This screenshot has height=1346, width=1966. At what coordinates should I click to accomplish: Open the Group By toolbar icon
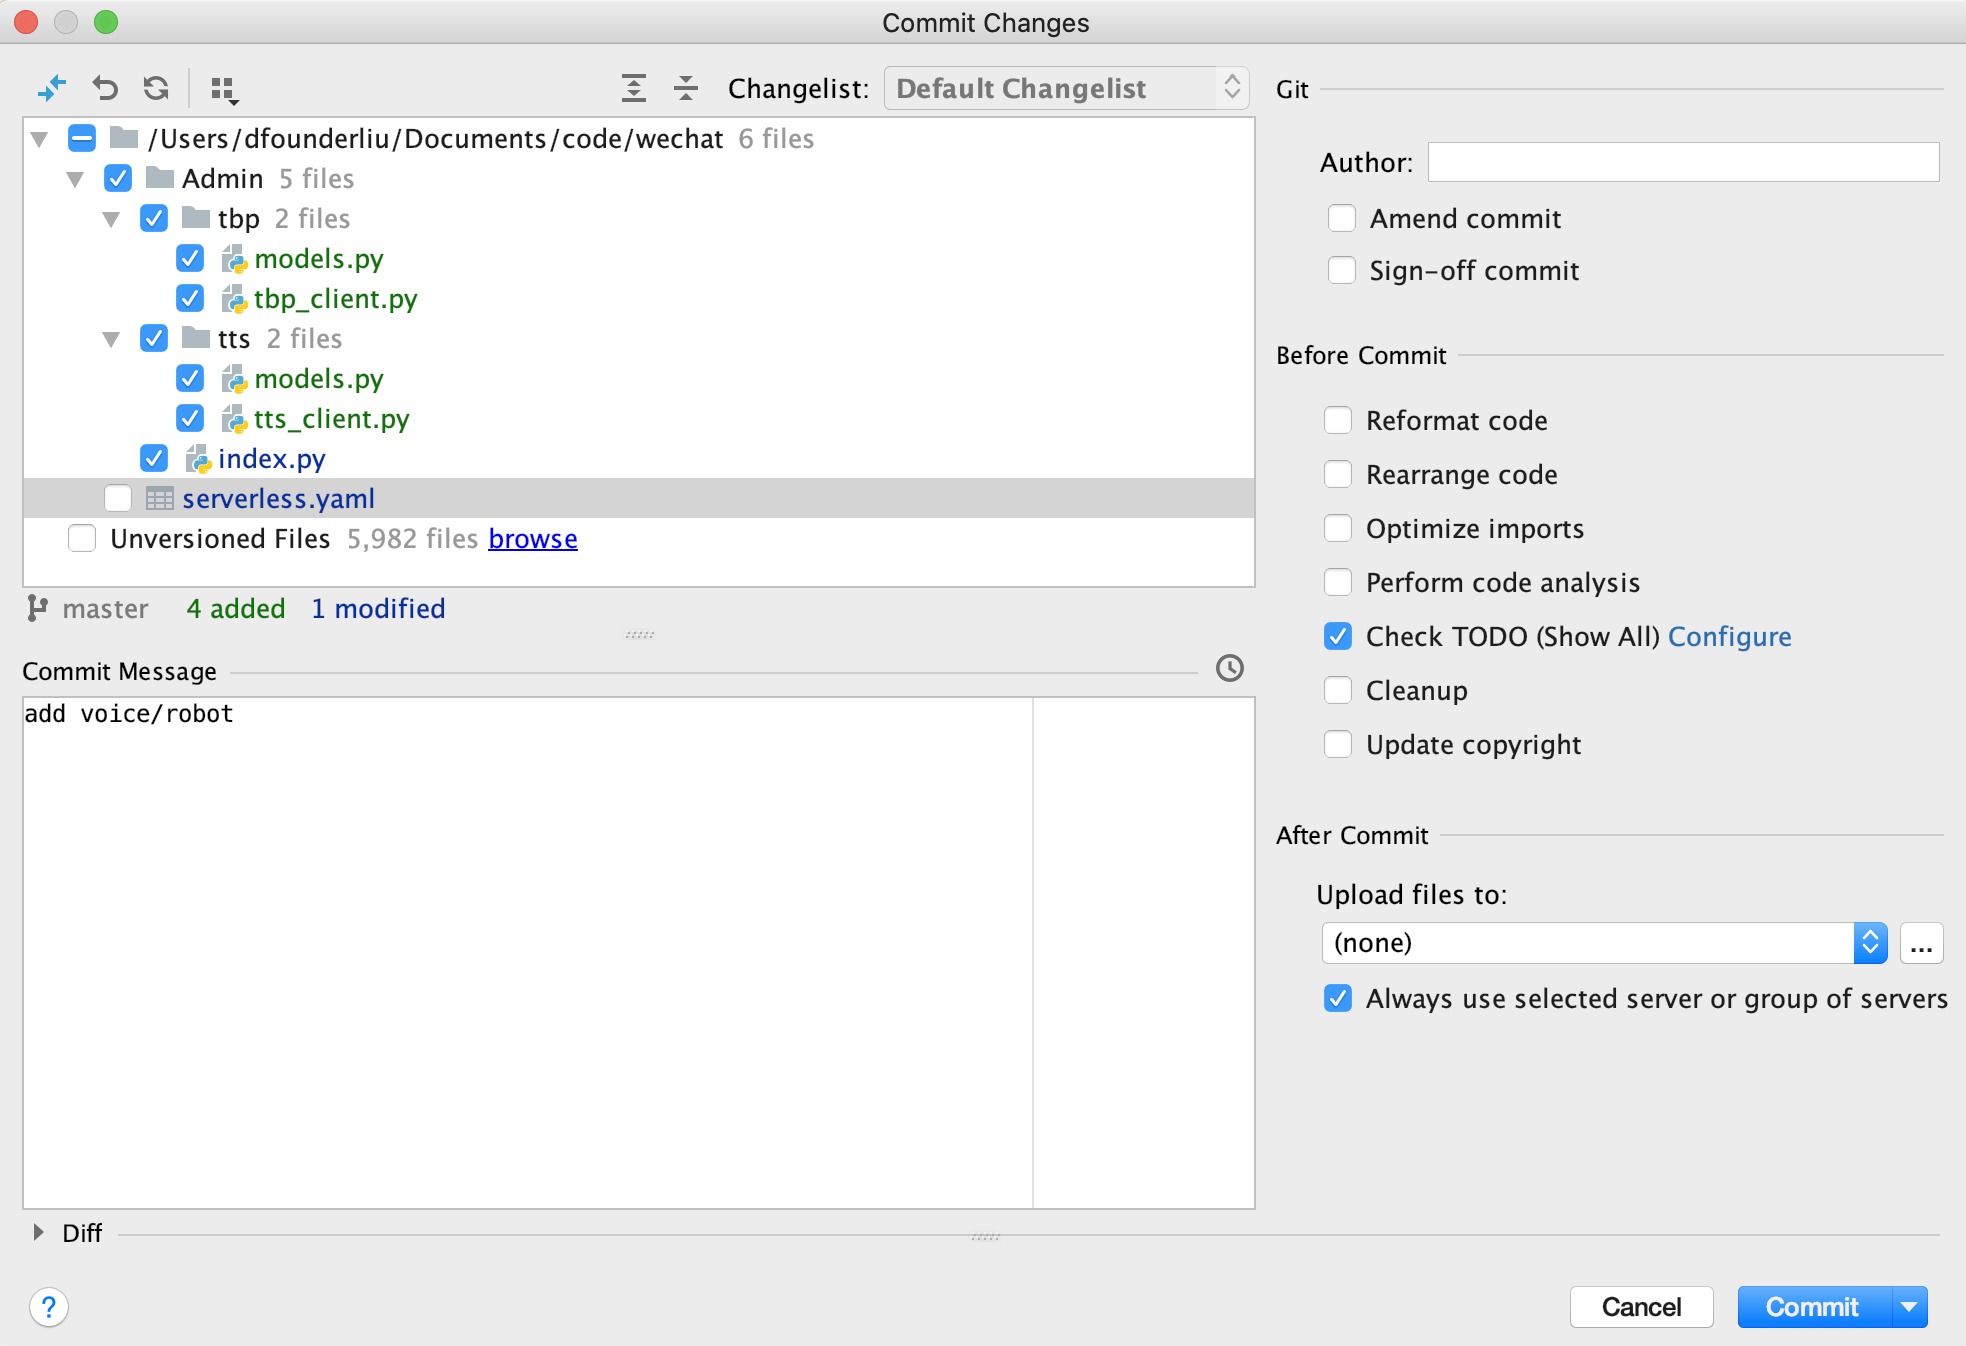(x=224, y=90)
